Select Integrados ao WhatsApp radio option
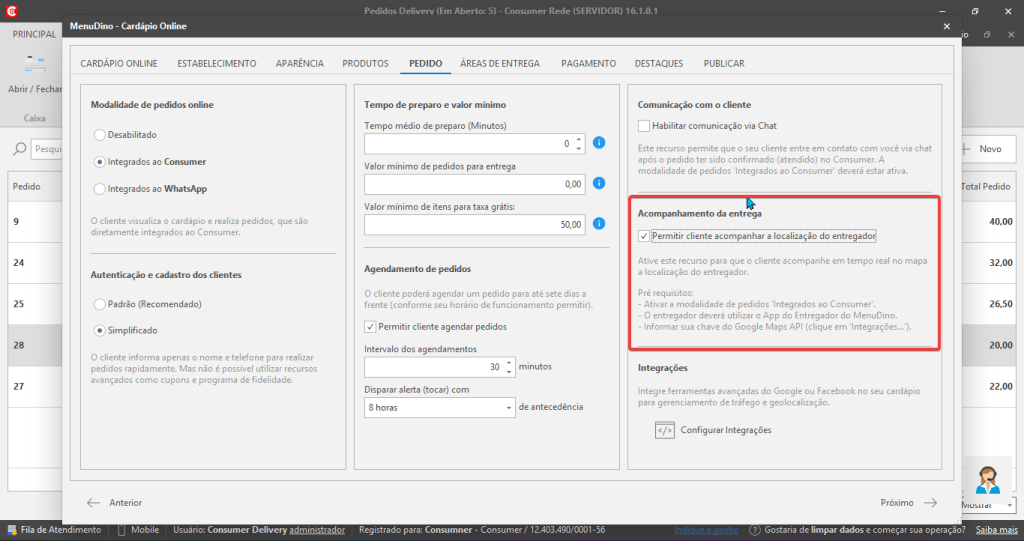The image size is (1024, 541). [x=99, y=189]
